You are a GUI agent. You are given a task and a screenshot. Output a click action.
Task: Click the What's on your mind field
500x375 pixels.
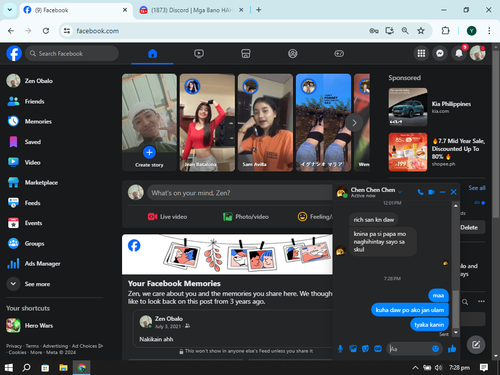coord(240,193)
